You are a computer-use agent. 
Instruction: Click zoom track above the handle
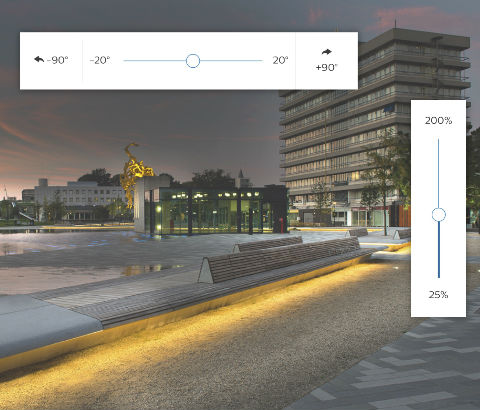(x=439, y=173)
